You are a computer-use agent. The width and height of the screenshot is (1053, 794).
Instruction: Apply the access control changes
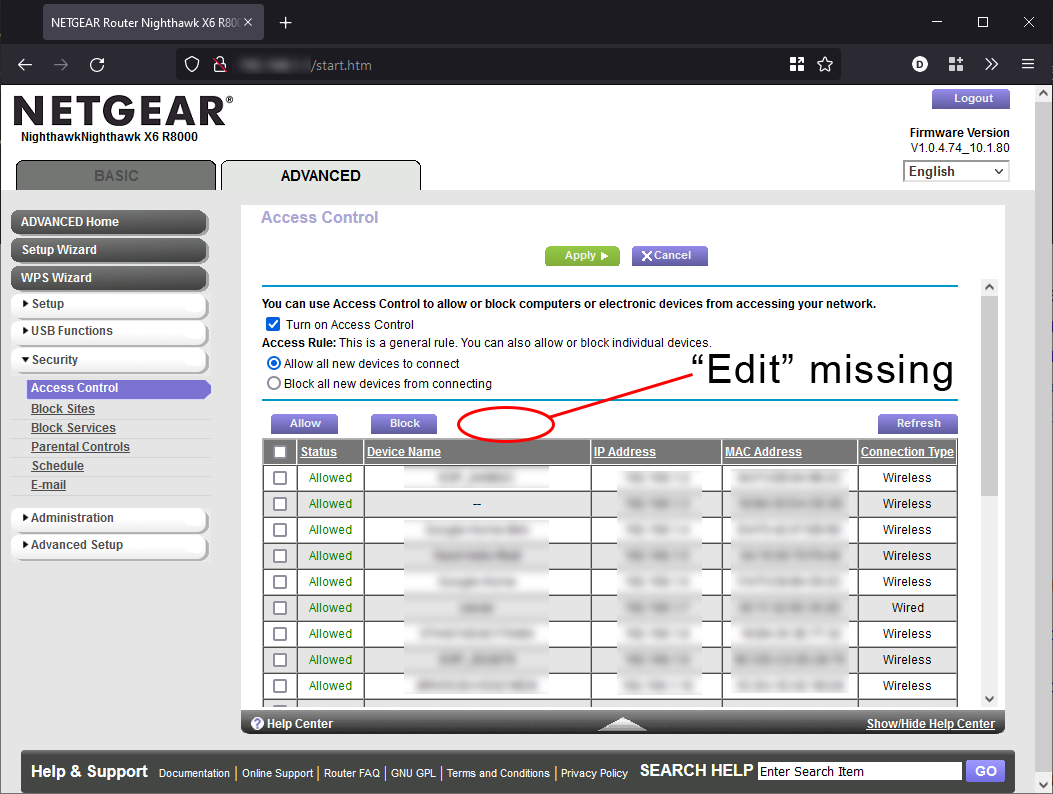click(582, 255)
